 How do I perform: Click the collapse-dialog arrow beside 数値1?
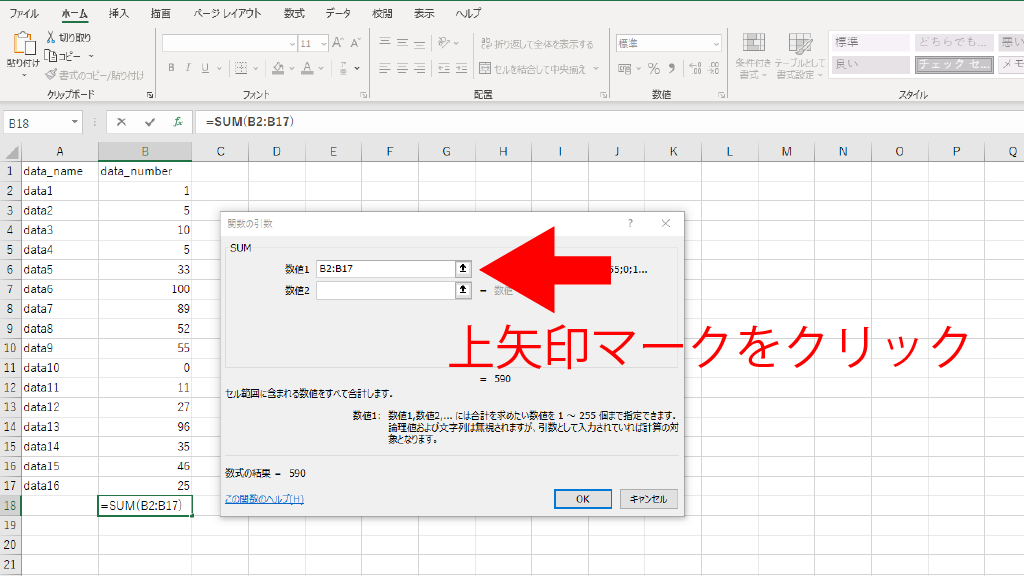tap(463, 268)
